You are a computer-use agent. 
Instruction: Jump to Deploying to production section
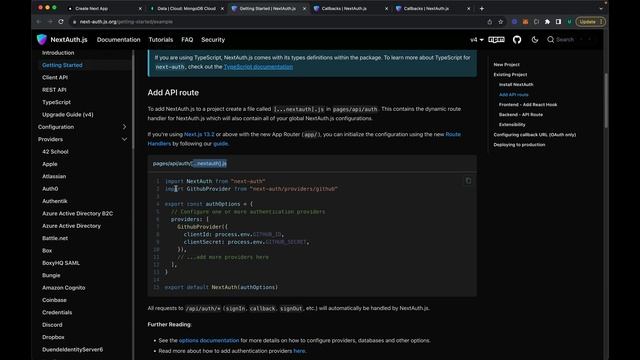click(x=519, y=144)
